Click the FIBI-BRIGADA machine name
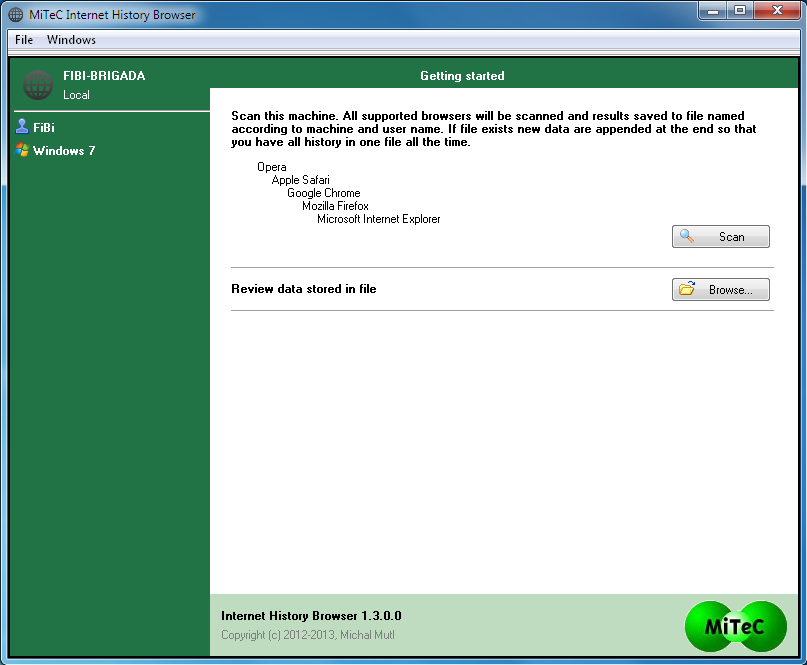Image resolution: width=807 pixels, height=665 pixels. 104,76
